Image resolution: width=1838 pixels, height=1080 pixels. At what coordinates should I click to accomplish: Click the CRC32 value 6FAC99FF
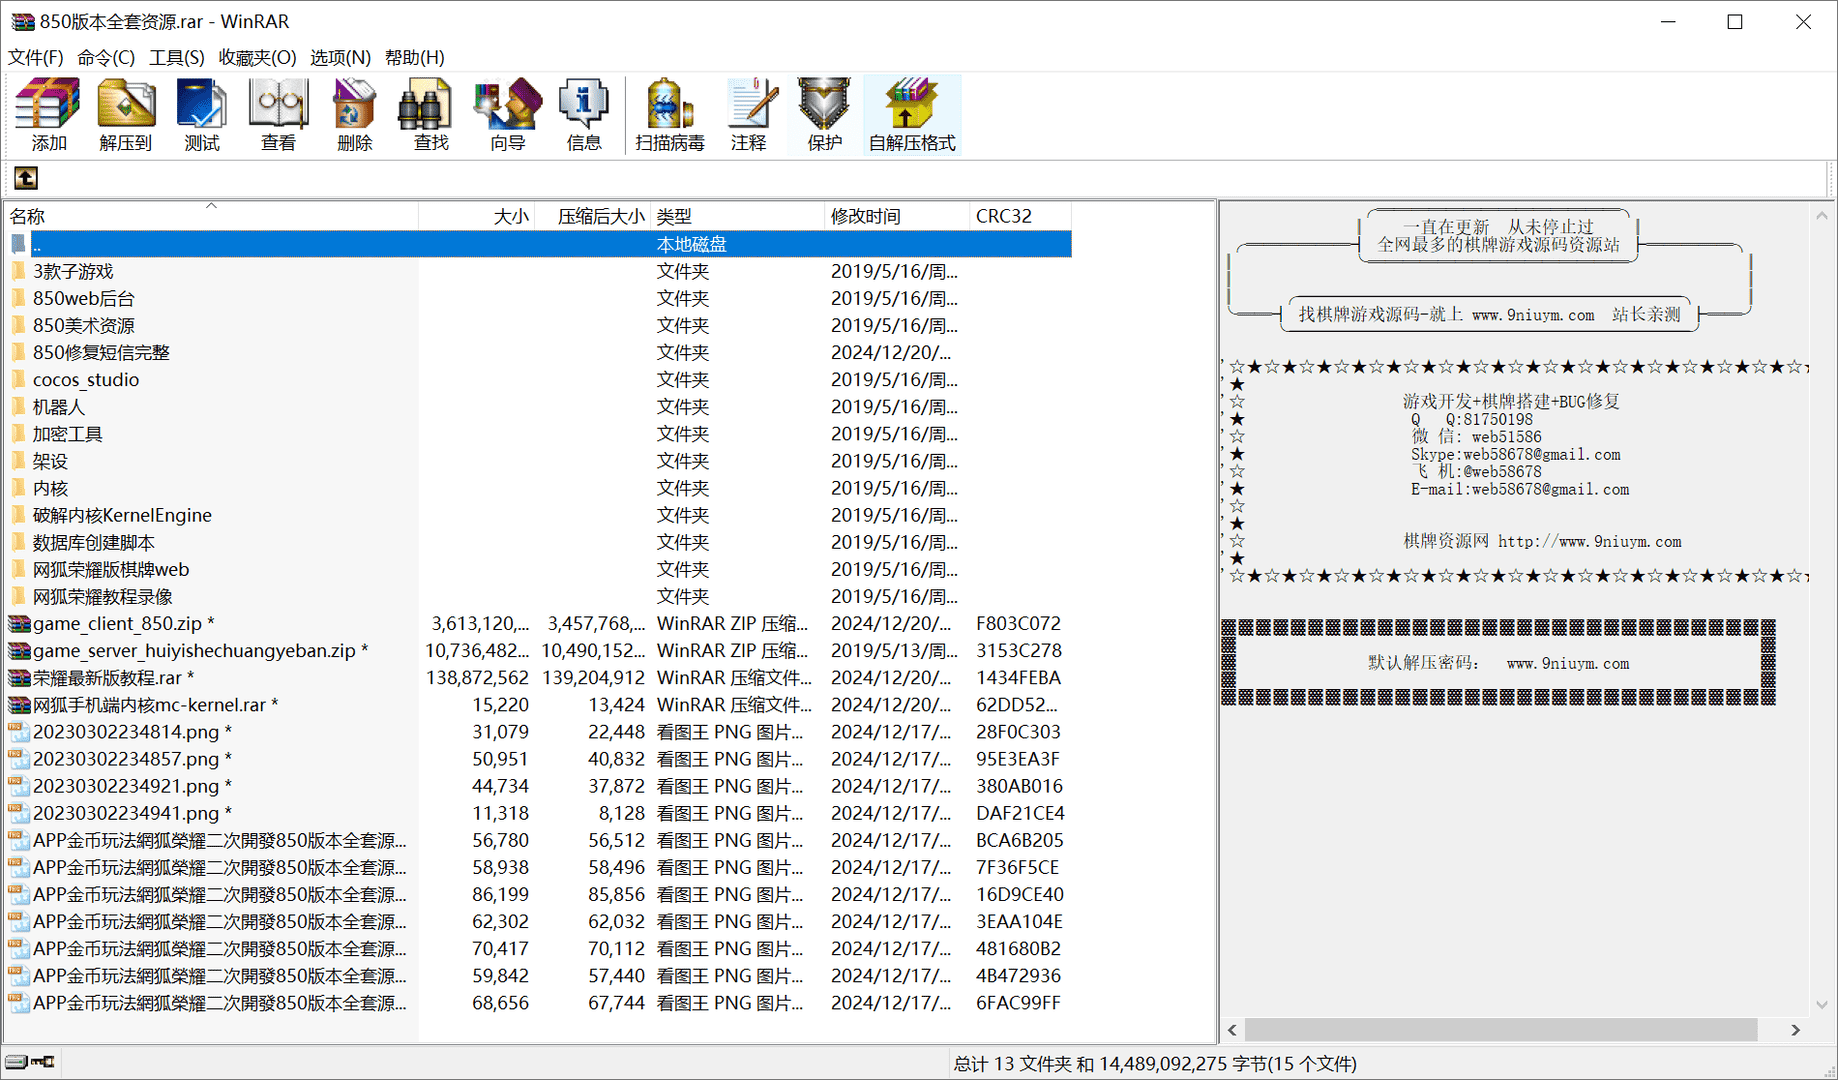[1018, 1002]
